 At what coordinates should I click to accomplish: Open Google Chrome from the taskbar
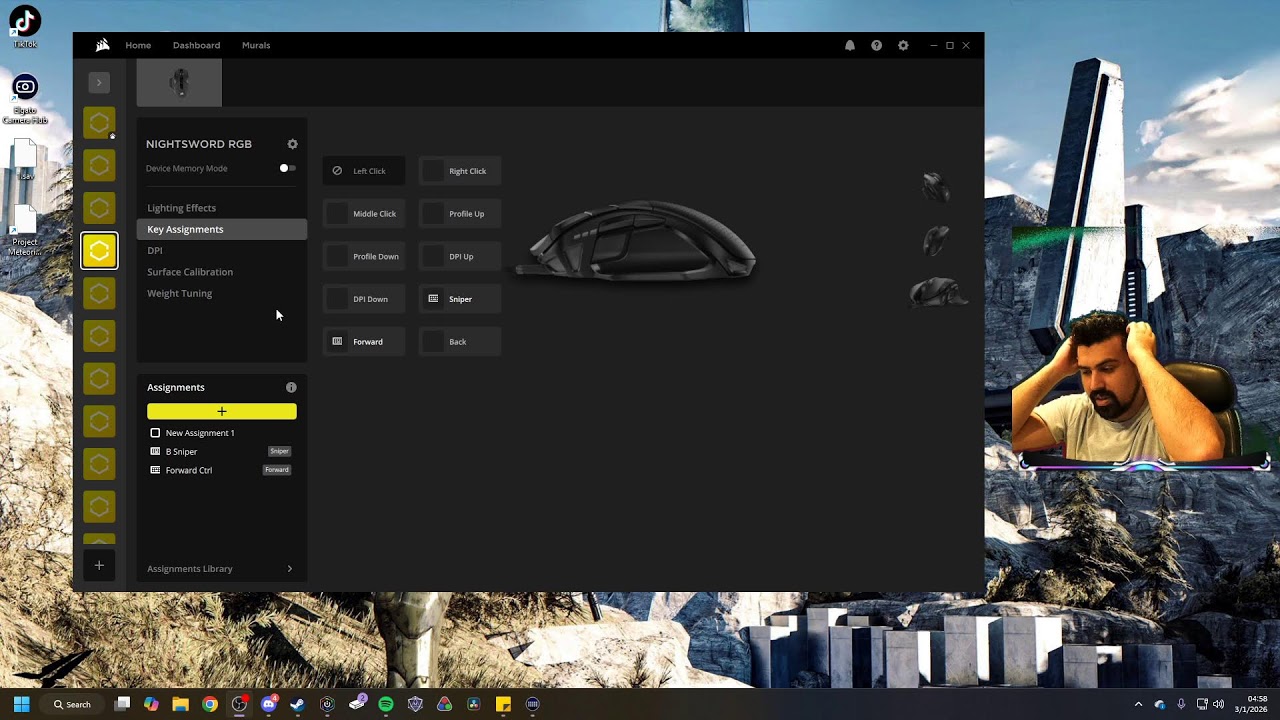209,704
